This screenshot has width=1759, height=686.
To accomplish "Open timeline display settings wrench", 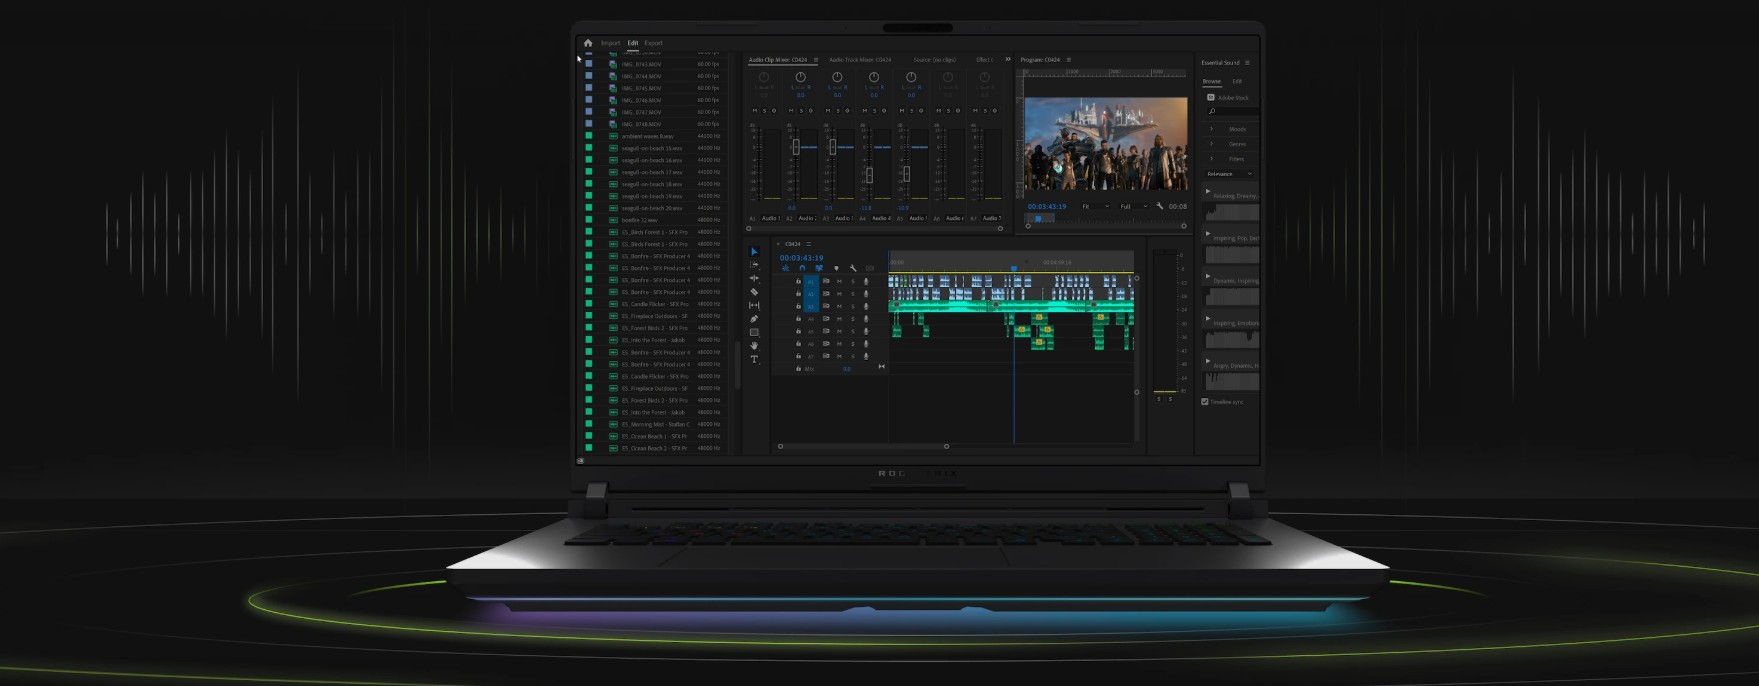I will coord(853,268).
